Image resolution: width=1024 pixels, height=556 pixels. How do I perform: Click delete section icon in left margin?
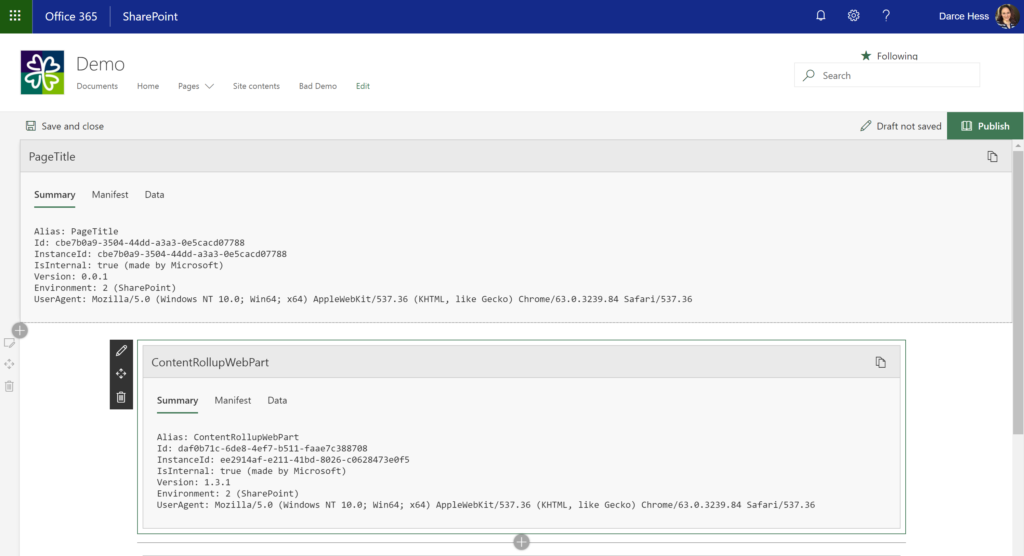pos(9,386)
